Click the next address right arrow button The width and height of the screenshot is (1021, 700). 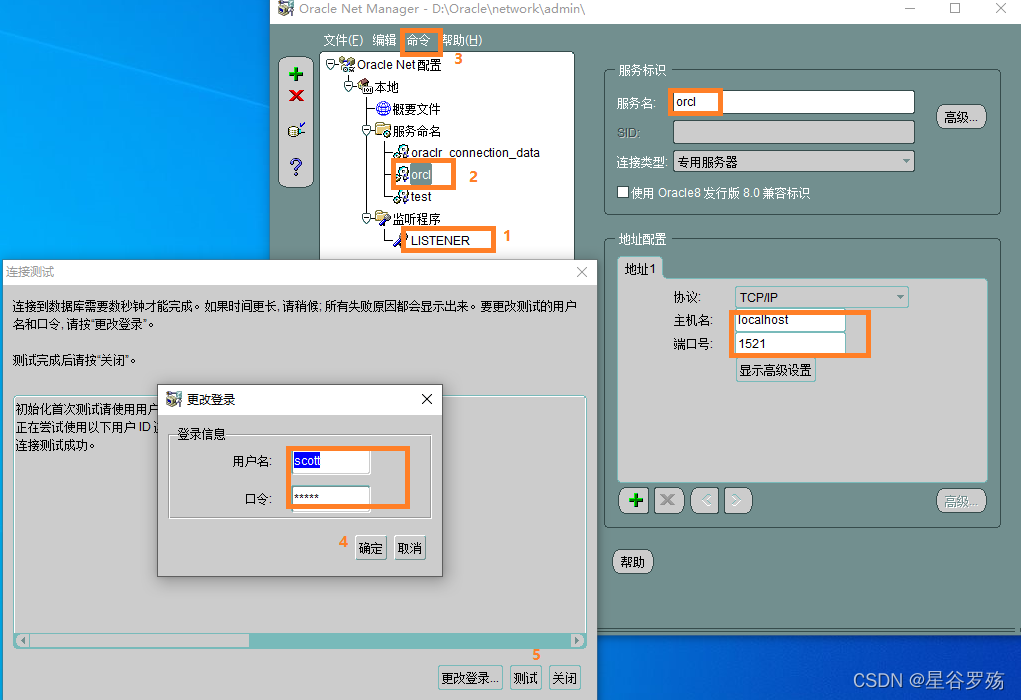point(737,500)
